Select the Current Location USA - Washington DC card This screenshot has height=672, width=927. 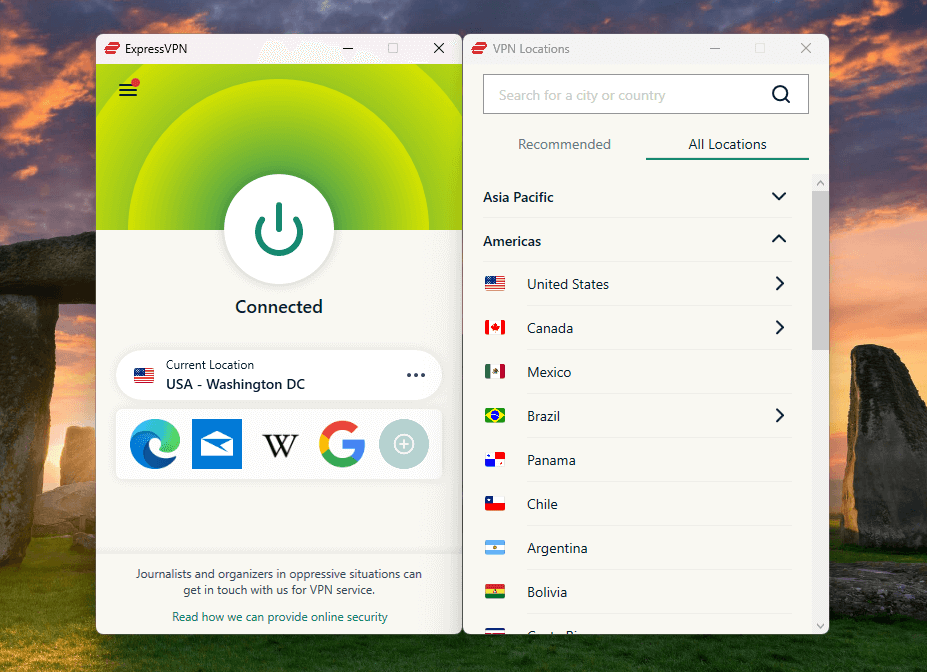click(279, 375)
